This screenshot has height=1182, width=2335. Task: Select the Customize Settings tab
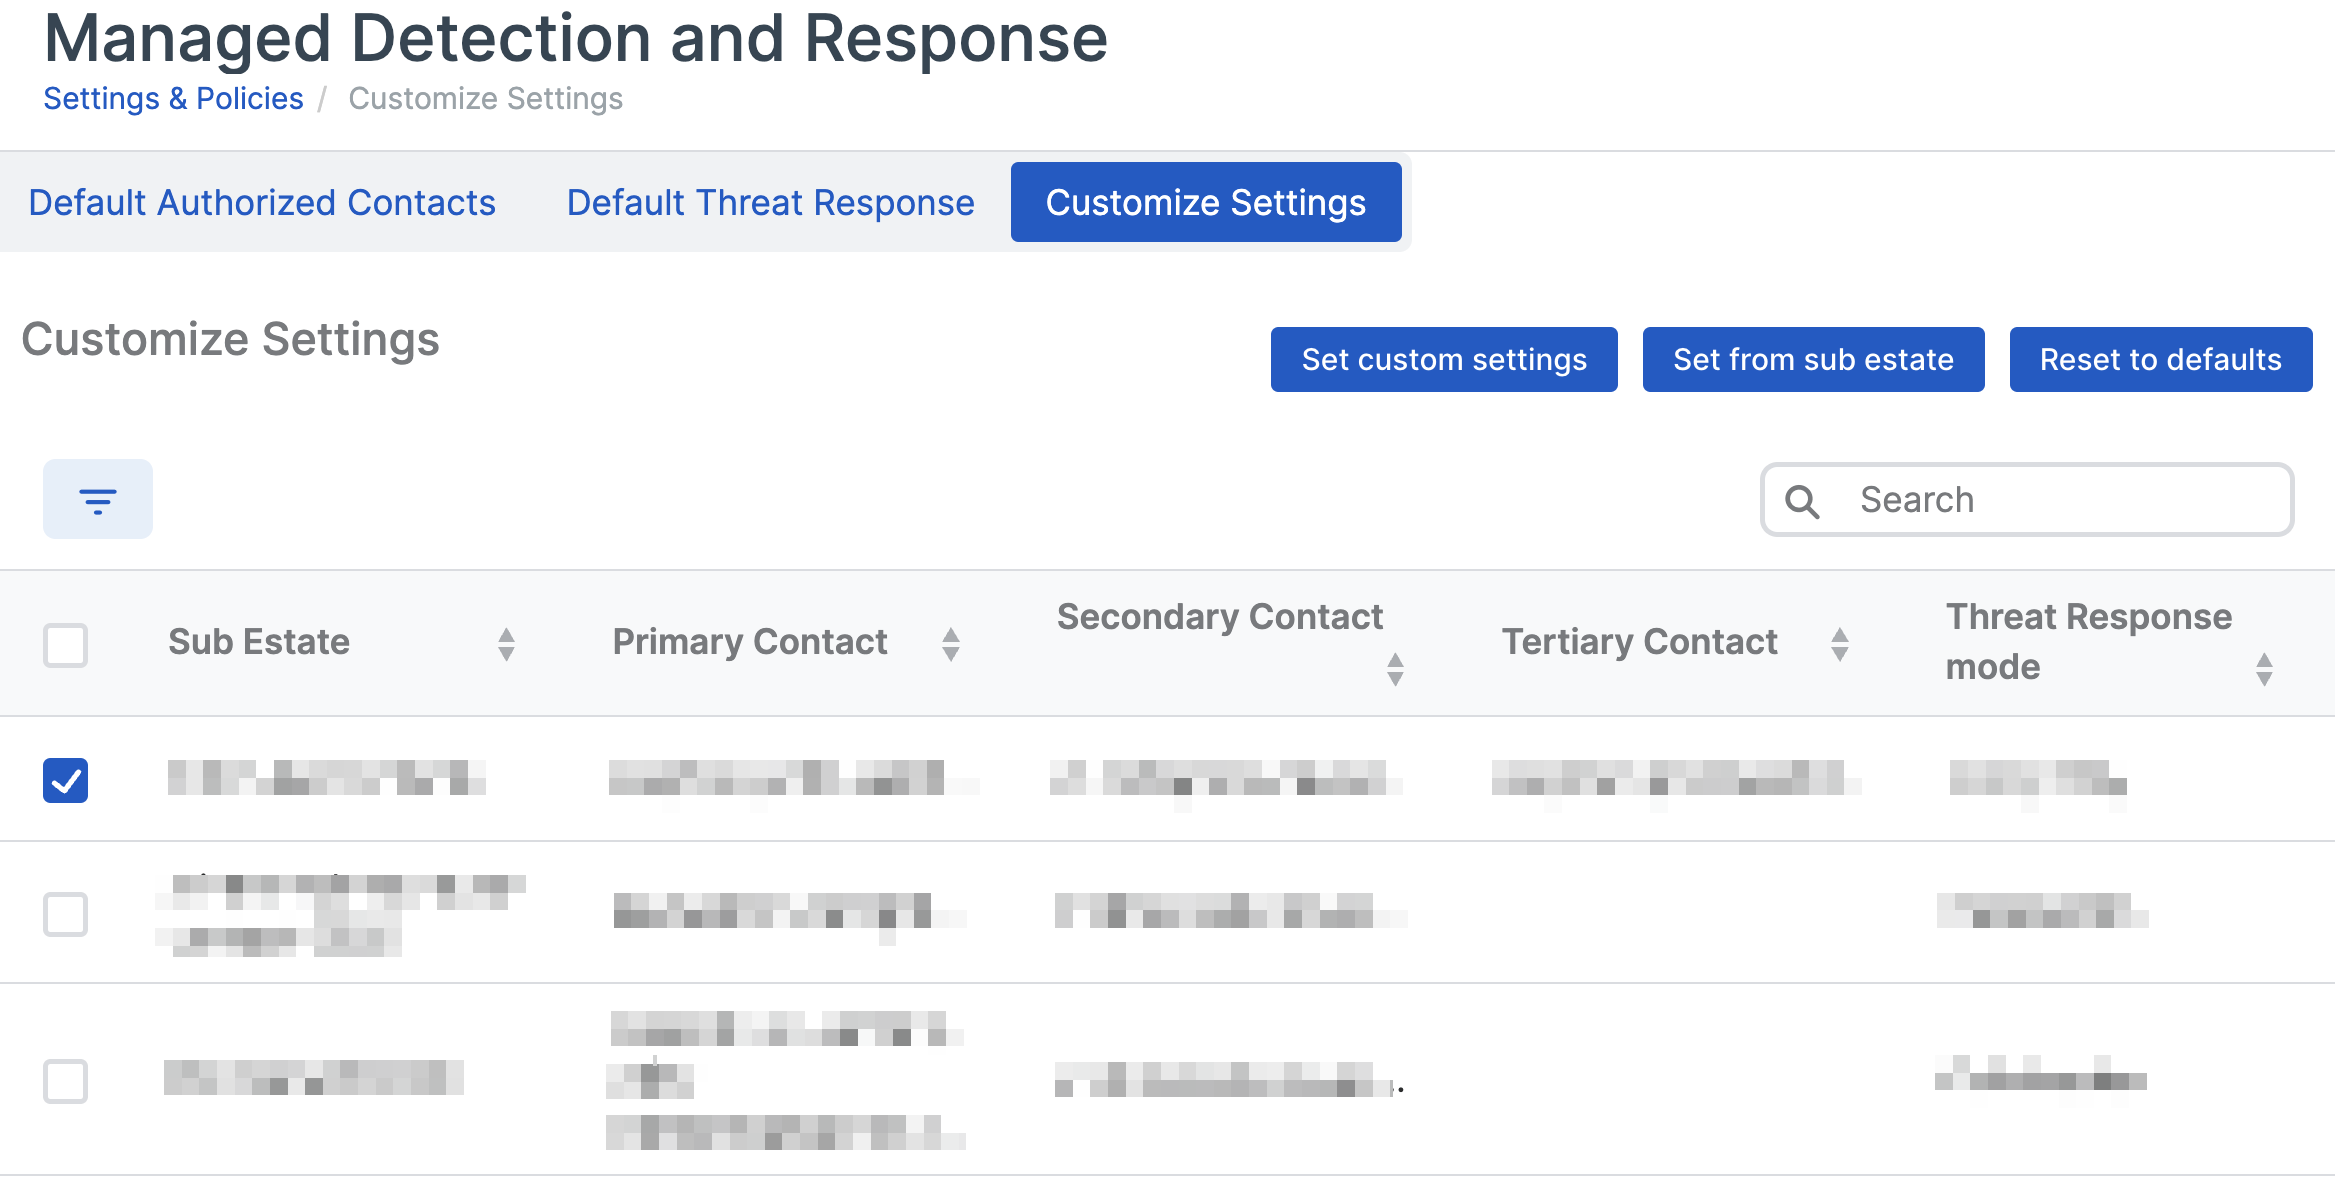coord(1205,202)
